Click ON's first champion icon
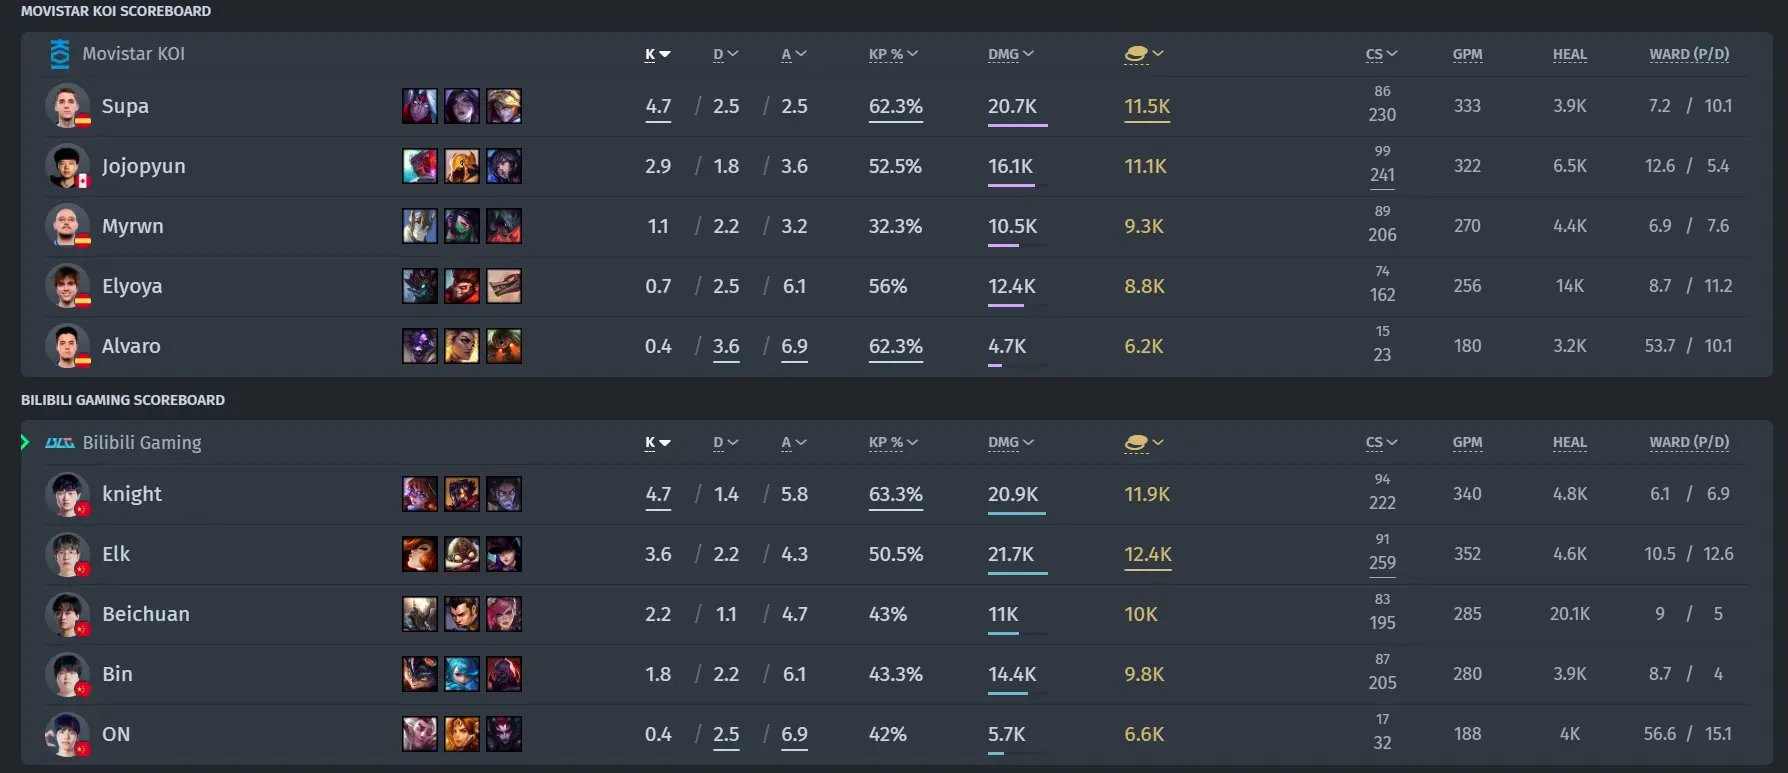The height and width of the screenshot is (773, 1788). pos(420,734)
